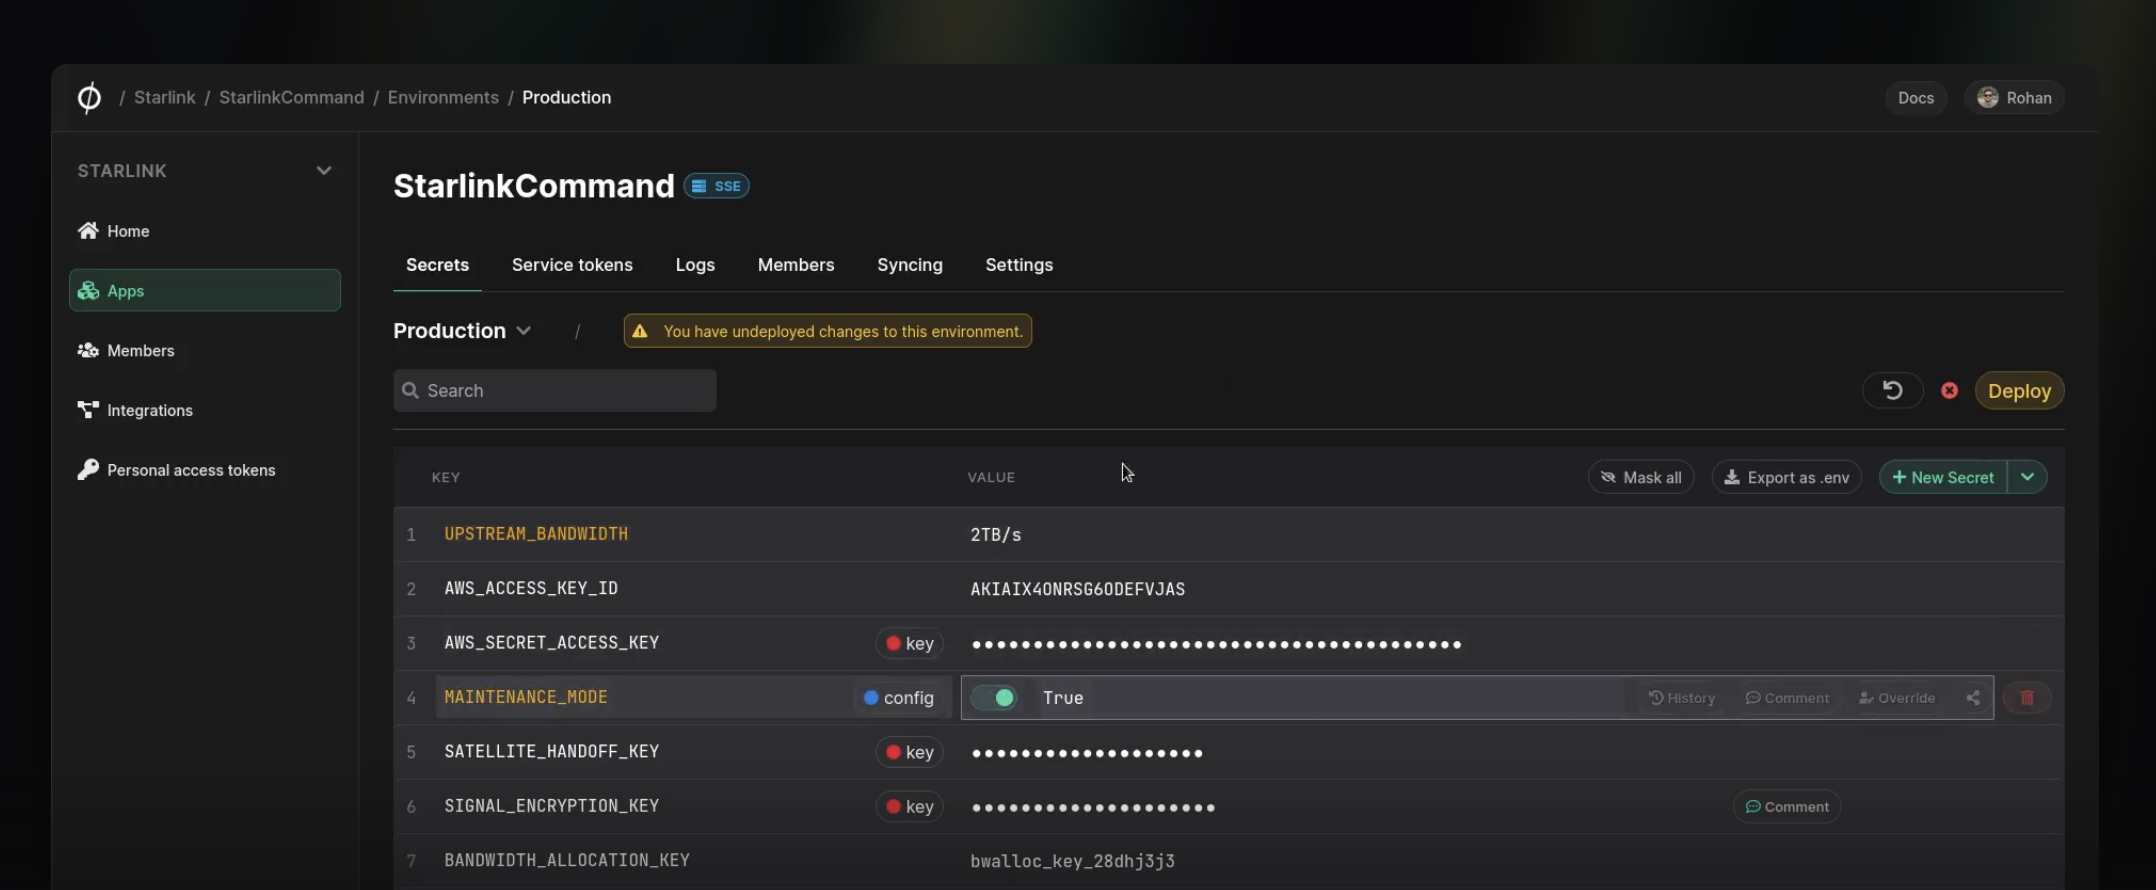The height and width of the screenshot is (890, 2156).
Task: Switch to the Secrets tab
Action: click(x=437, y=265)
